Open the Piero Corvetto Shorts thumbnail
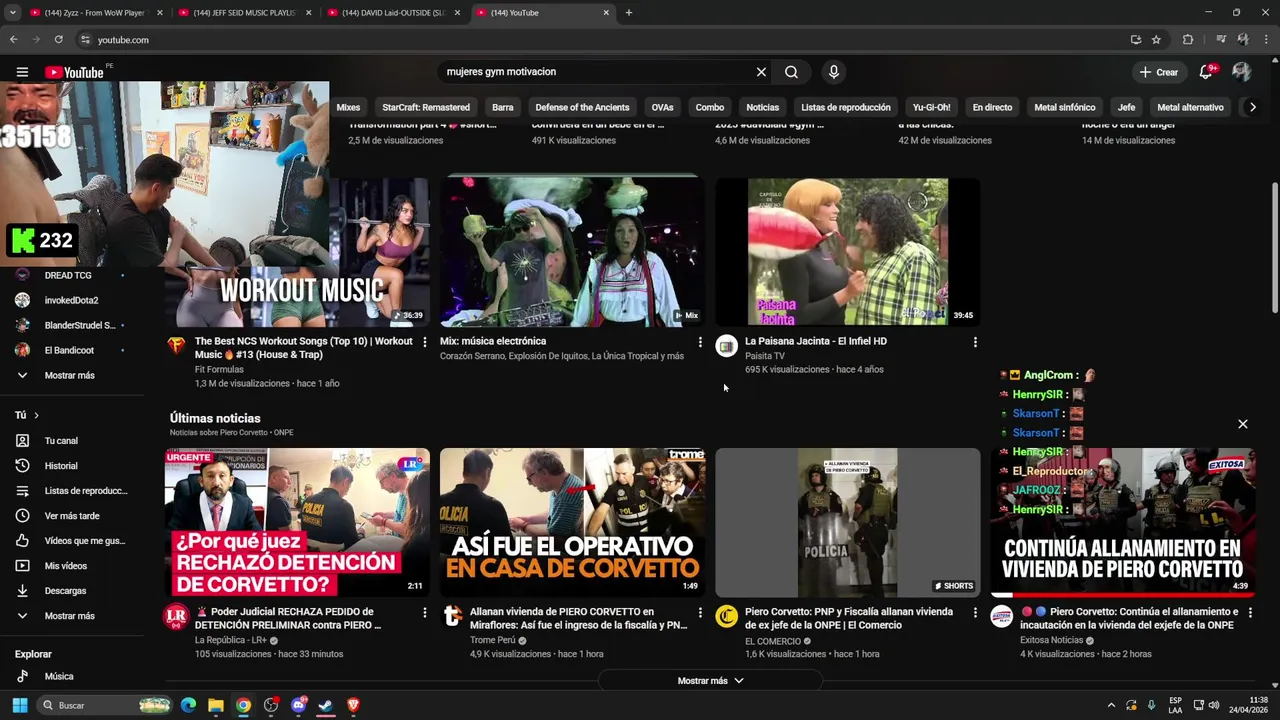1280x720 pixels. pos(847,522)
